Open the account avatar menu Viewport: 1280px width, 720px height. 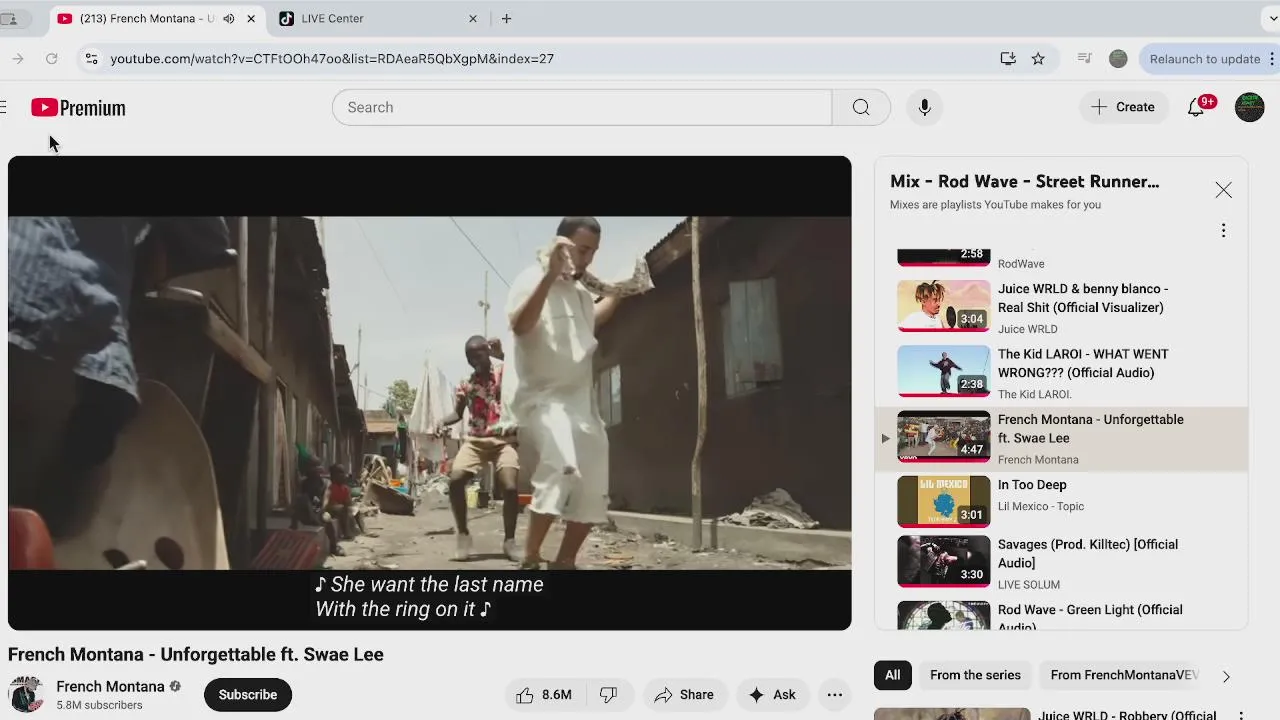click(x=1249, y=107)
